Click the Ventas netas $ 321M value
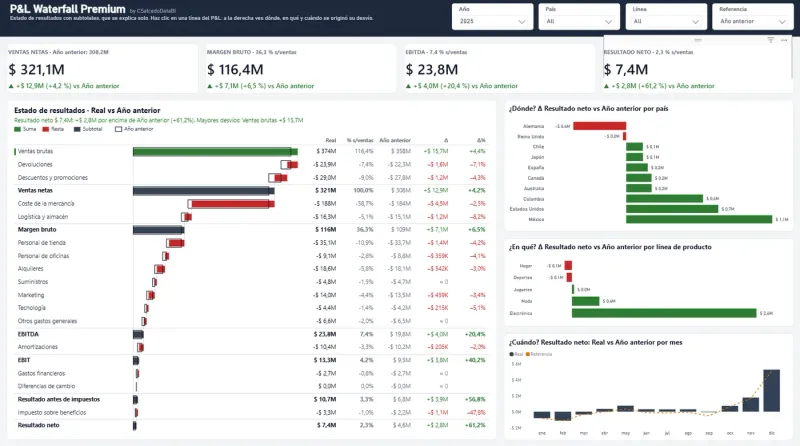800x446 pixels. click(x=326, y=190)
